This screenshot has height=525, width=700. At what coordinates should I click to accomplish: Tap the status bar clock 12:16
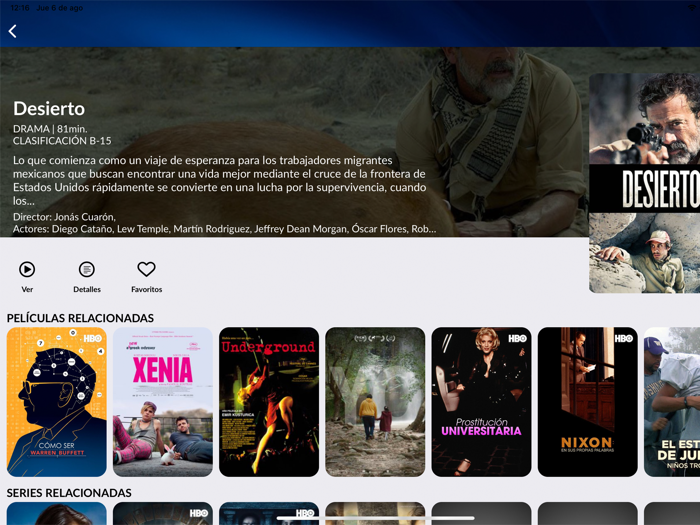click(20, 8)
